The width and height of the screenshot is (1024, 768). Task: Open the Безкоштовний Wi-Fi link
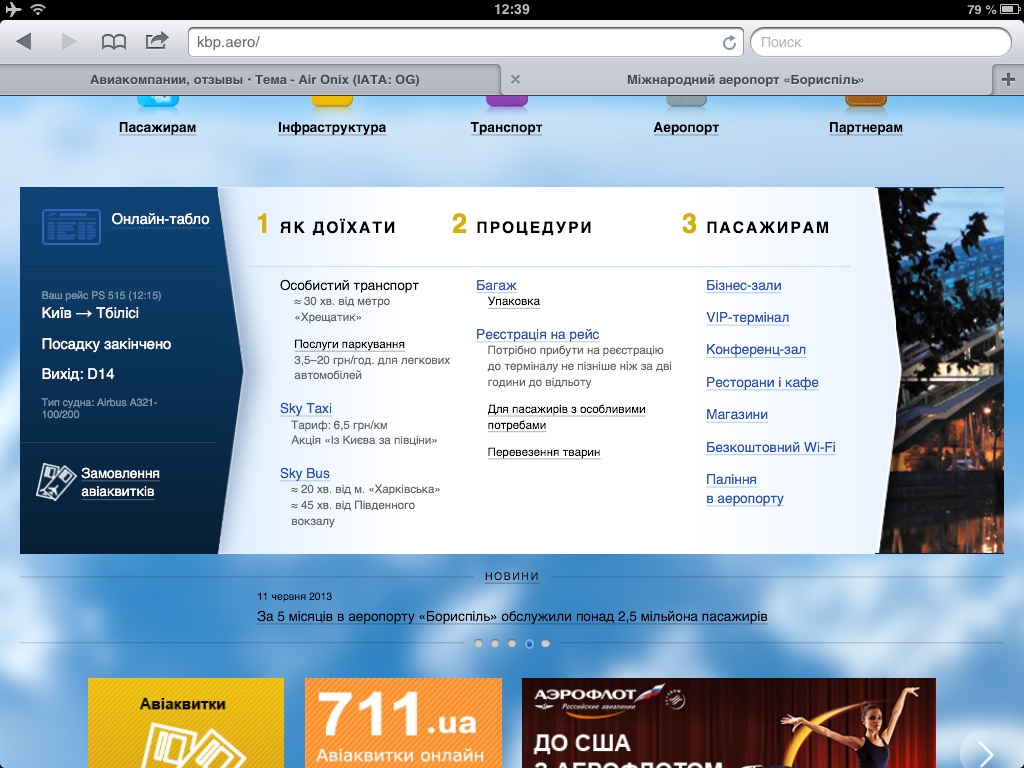coord(770,447)
